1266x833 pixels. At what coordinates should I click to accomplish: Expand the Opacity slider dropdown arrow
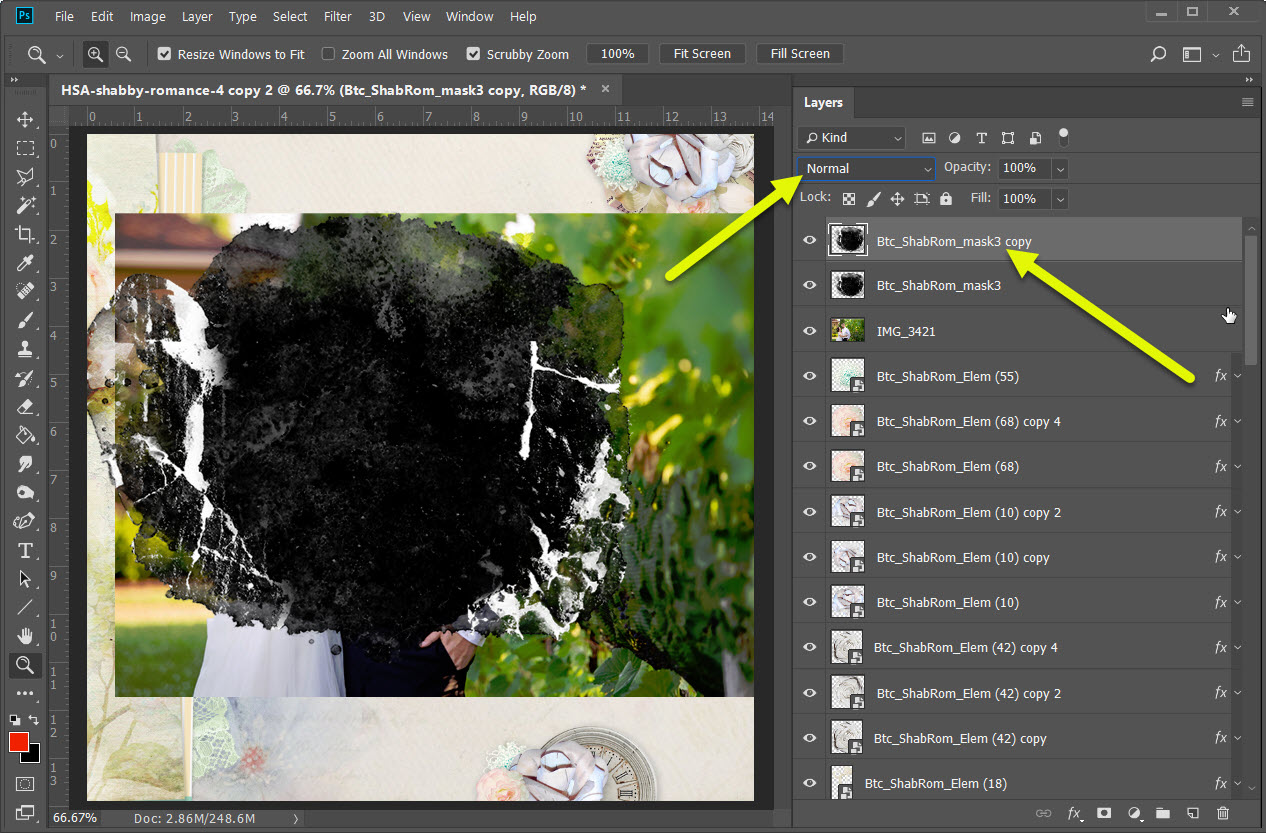1059,168
